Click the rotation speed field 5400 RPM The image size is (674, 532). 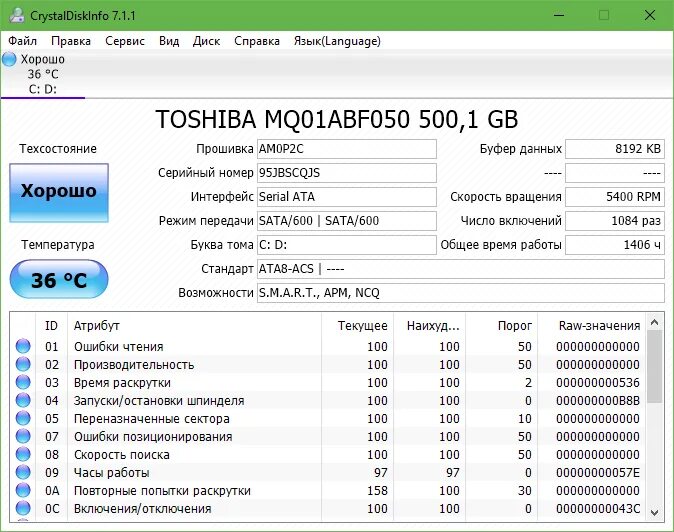point(615,197)
